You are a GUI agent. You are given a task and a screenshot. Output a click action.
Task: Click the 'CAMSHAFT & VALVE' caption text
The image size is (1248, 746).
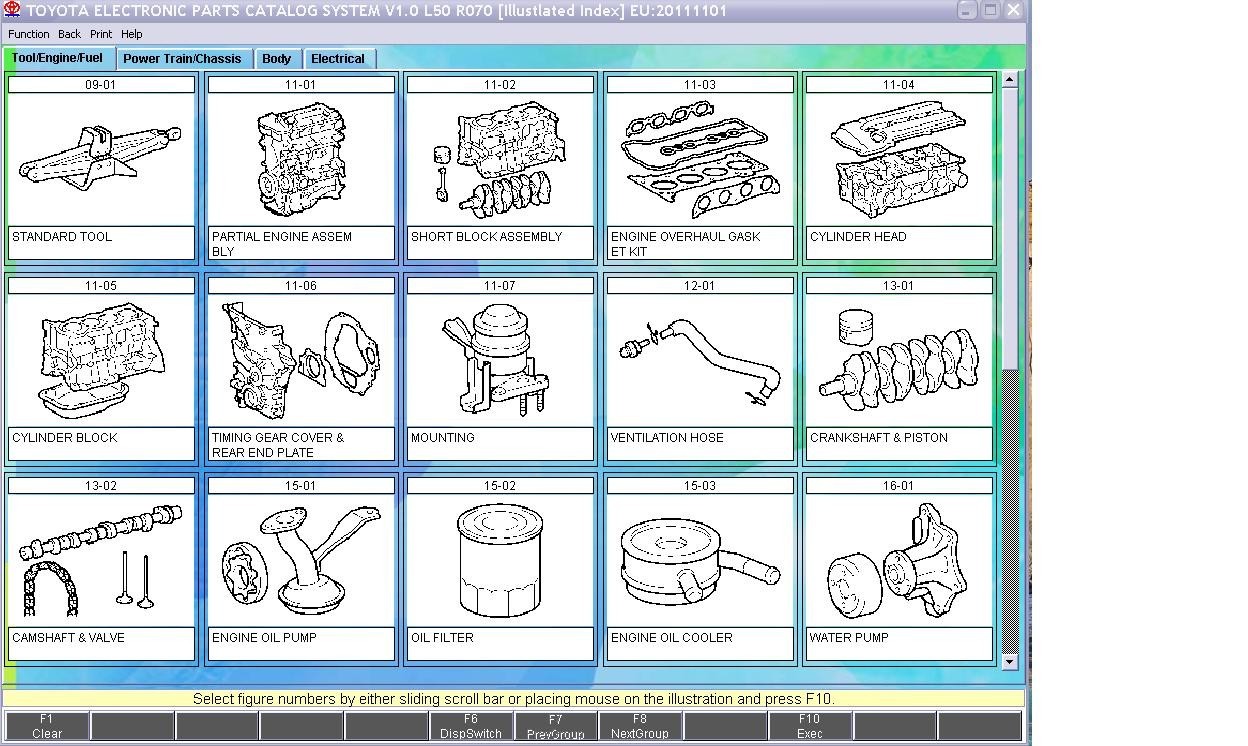(68, 638)
